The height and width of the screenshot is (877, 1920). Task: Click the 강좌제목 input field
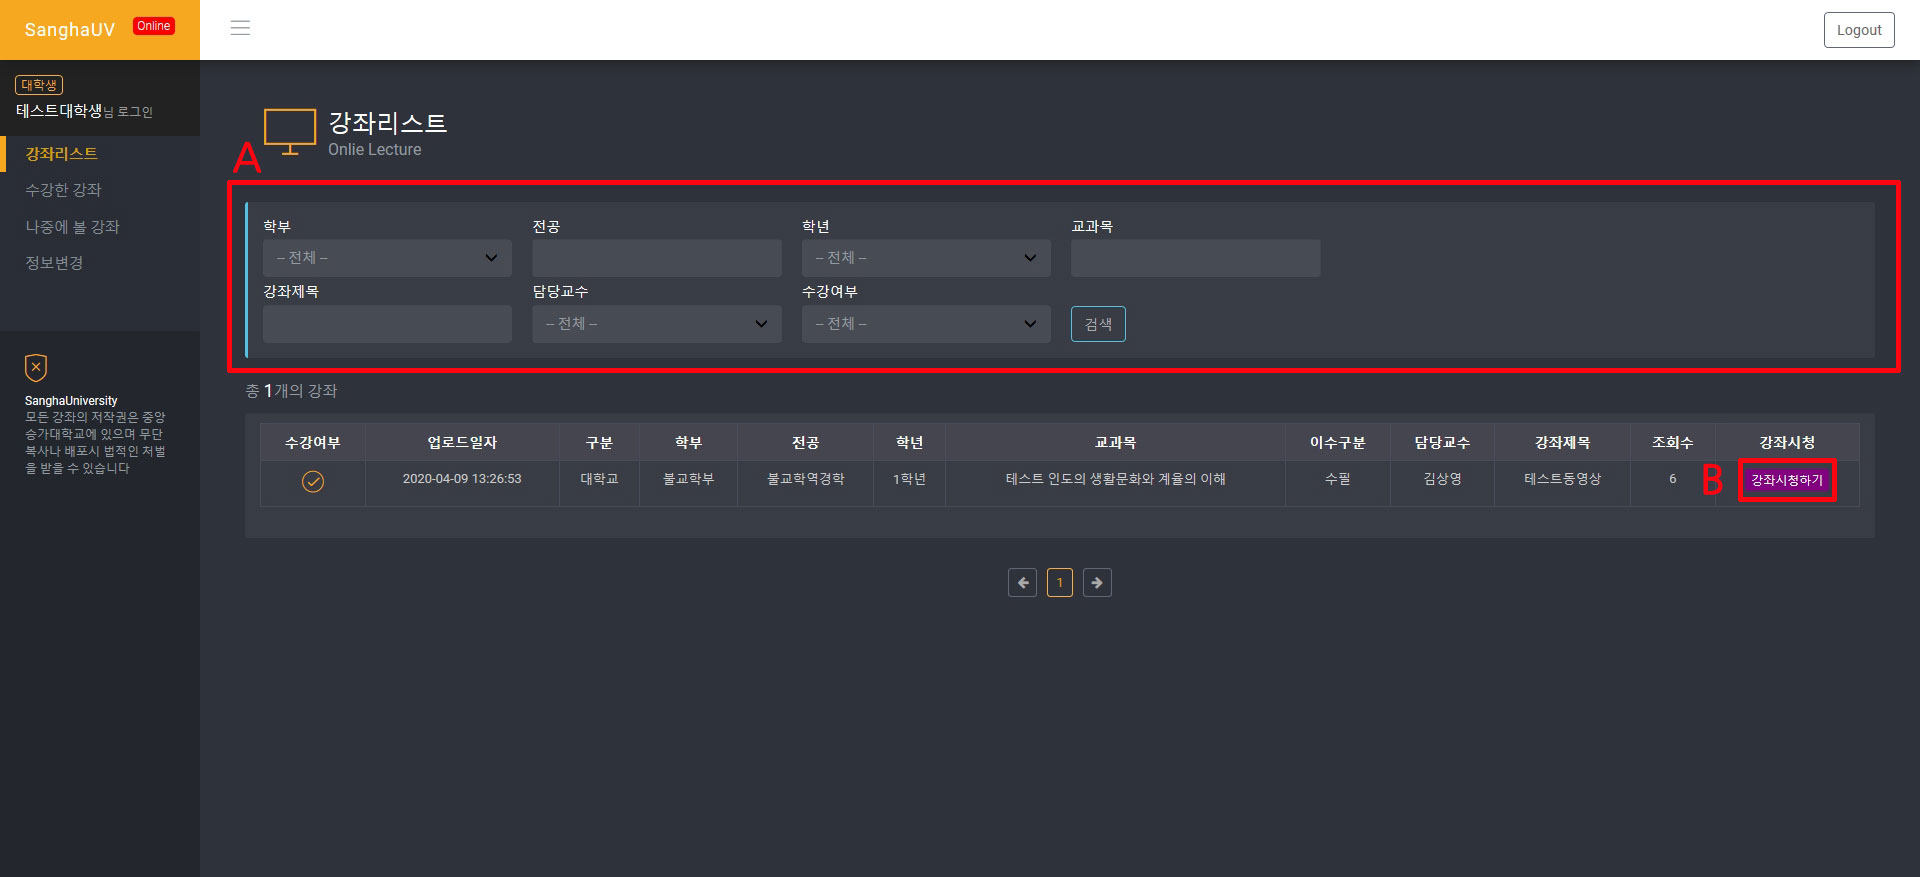click(x=387, y=324)
